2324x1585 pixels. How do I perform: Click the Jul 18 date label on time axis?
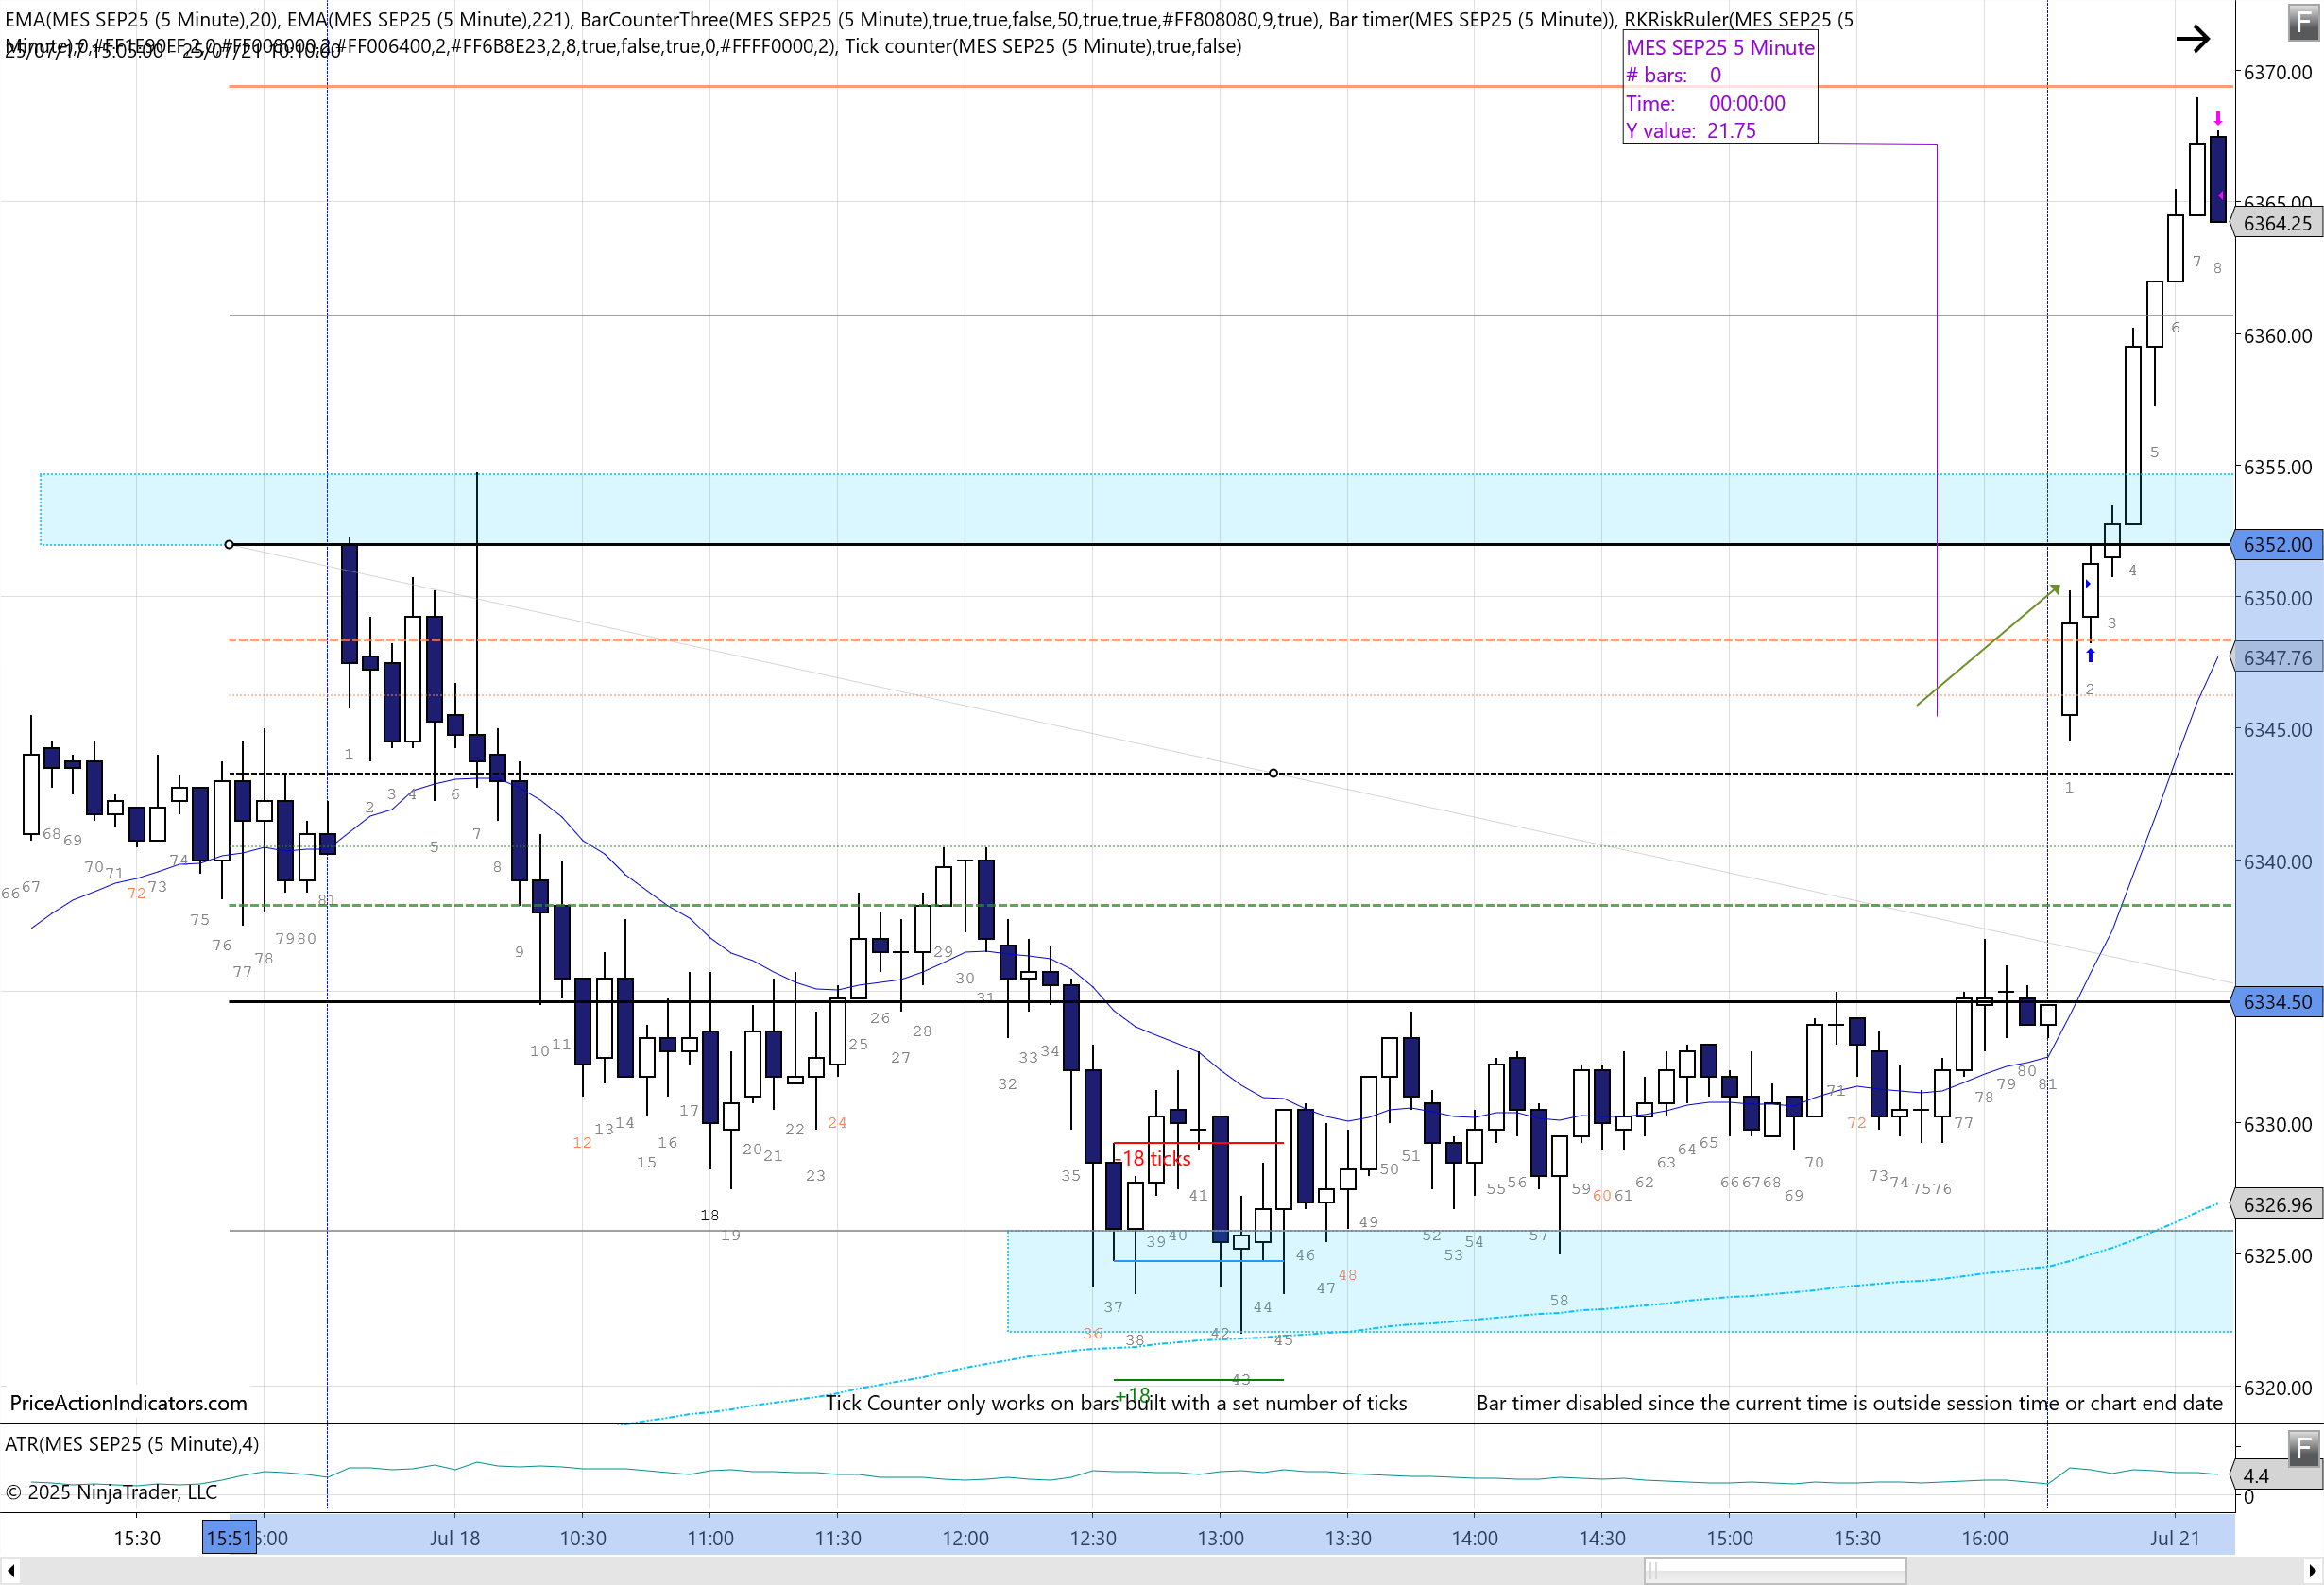[455, 1538]
